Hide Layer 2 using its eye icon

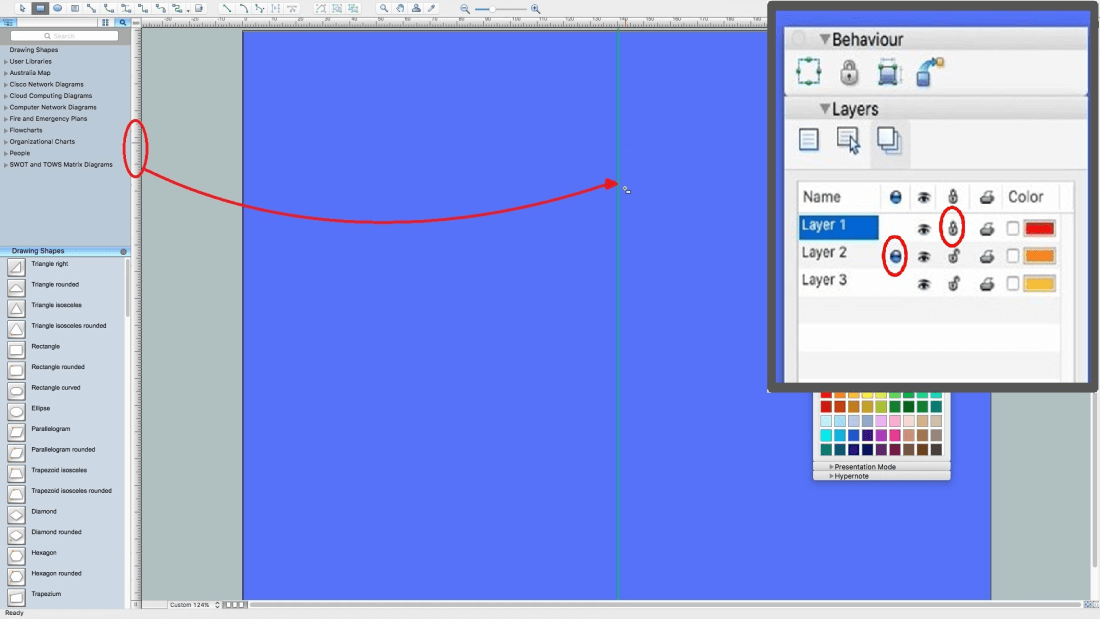(x=924, y=257)
